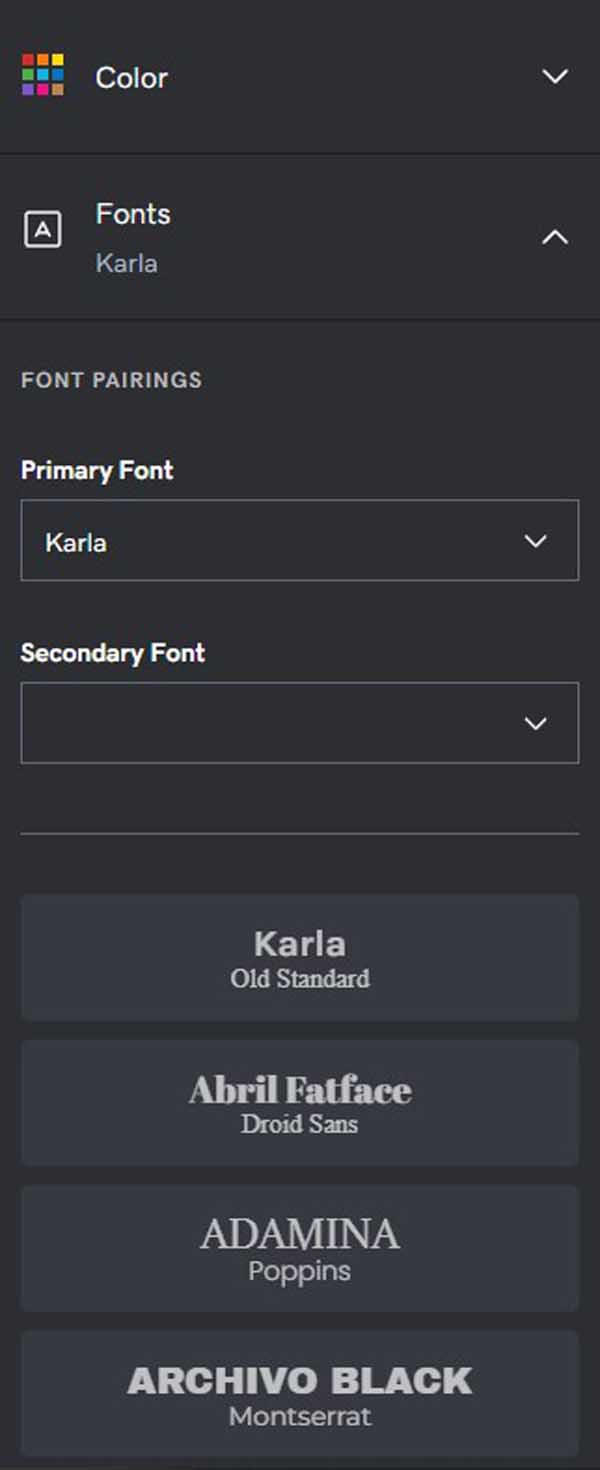This screenshot has height=1470, width=600.
Task: Open the Primary Font dropdown showing Karla
Action: [300, 540]
